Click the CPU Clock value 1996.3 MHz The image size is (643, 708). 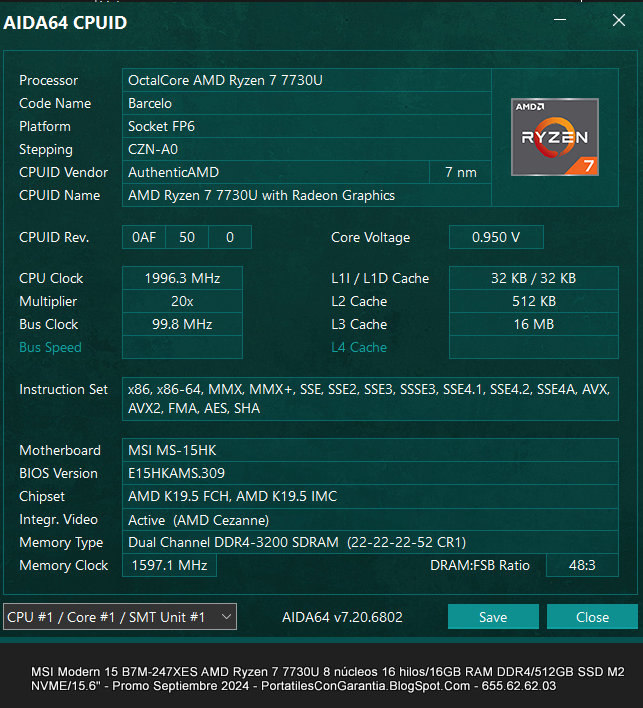tap(182, 278)
